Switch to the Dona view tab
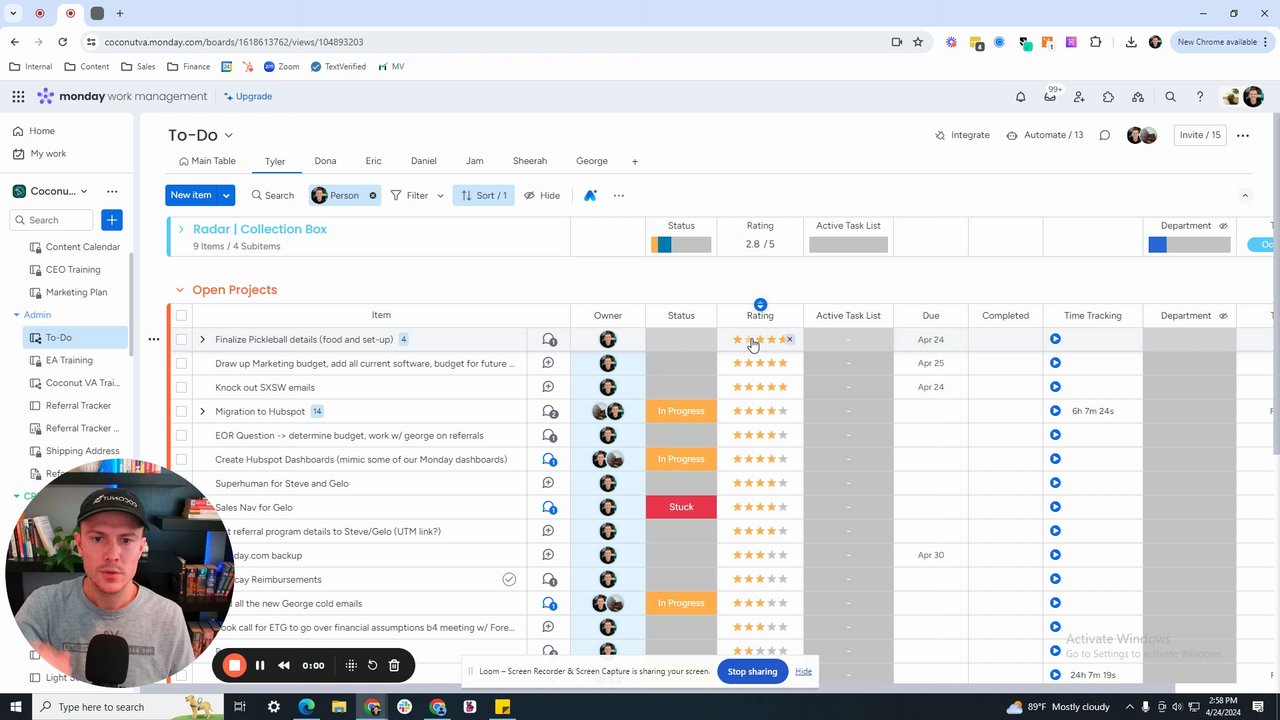1280x720 pixels. point(325,161)
